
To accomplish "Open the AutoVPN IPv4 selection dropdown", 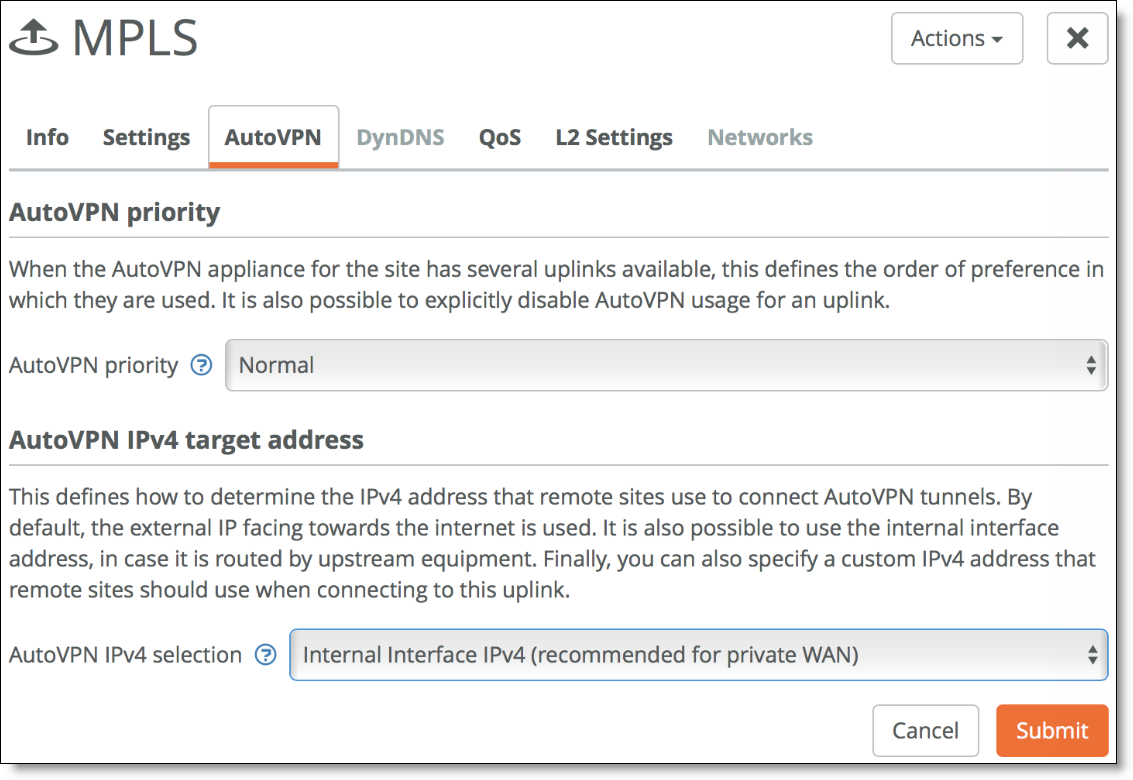I will [x=699, y=655].
